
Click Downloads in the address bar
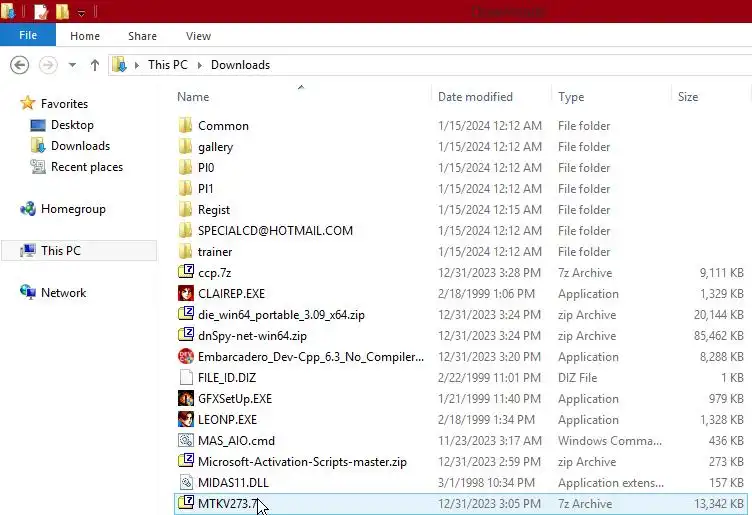point(240,65)
